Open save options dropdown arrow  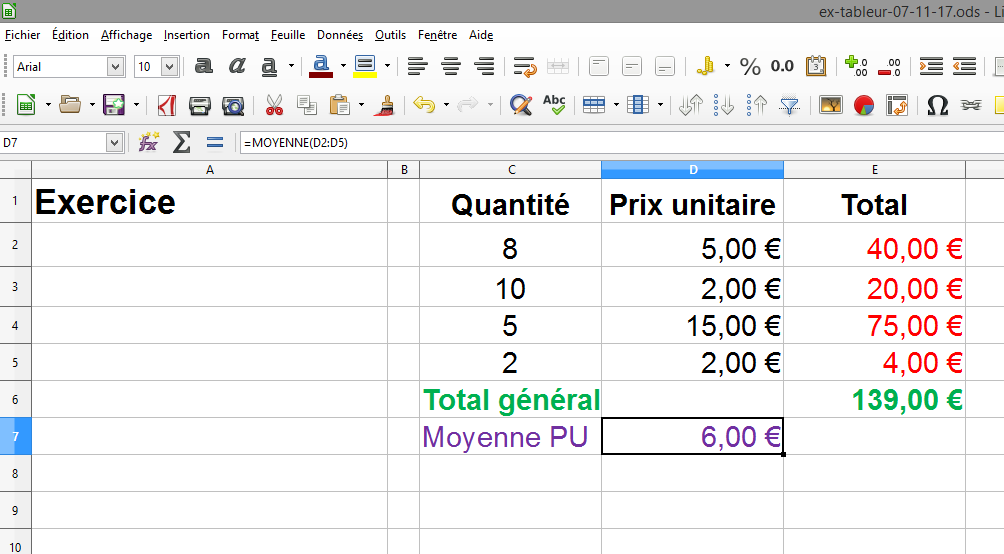[x=136, y=104]
